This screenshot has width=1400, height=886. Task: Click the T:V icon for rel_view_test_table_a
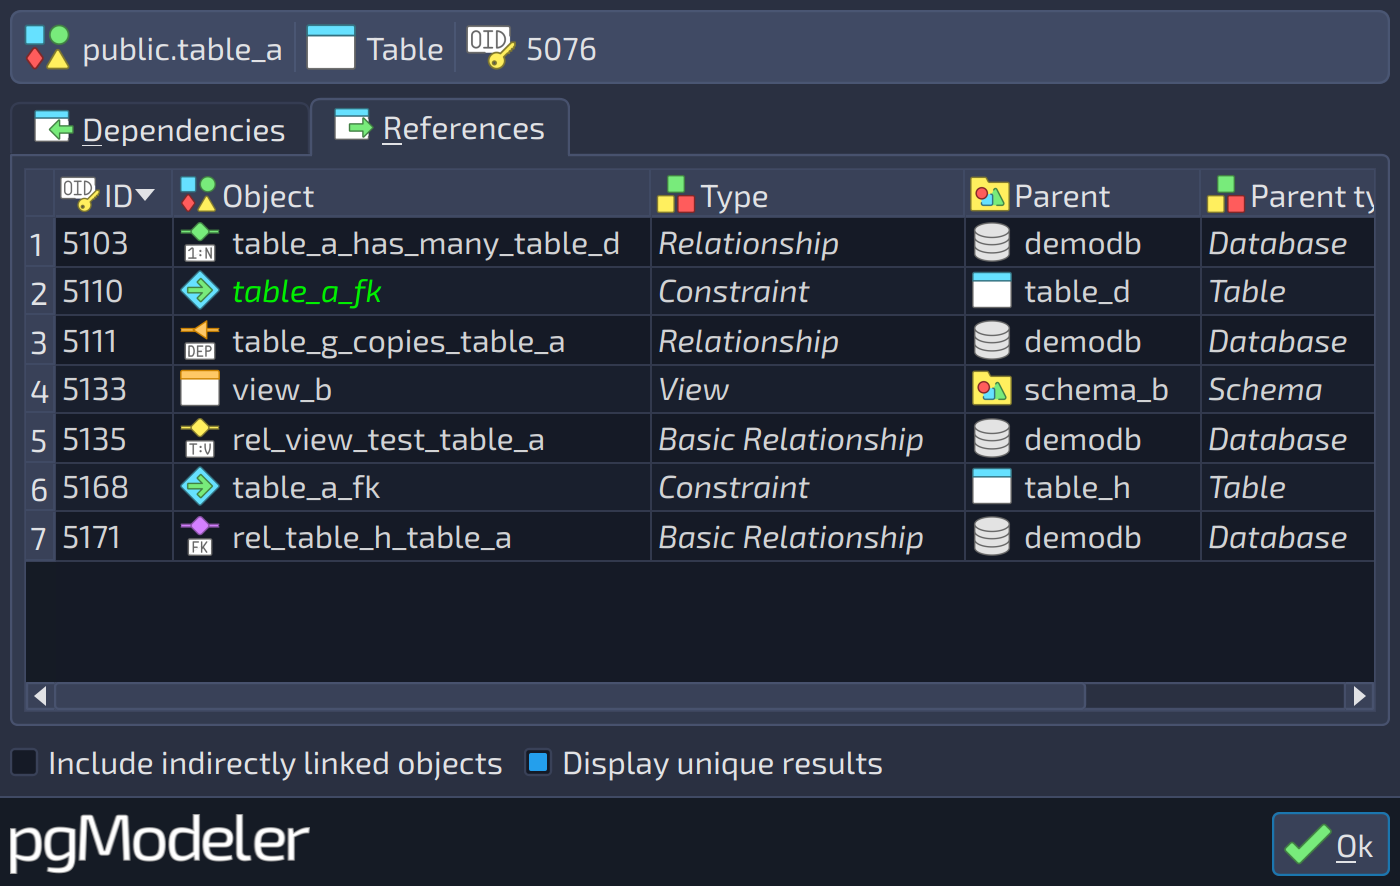click(x=200, y=439)
